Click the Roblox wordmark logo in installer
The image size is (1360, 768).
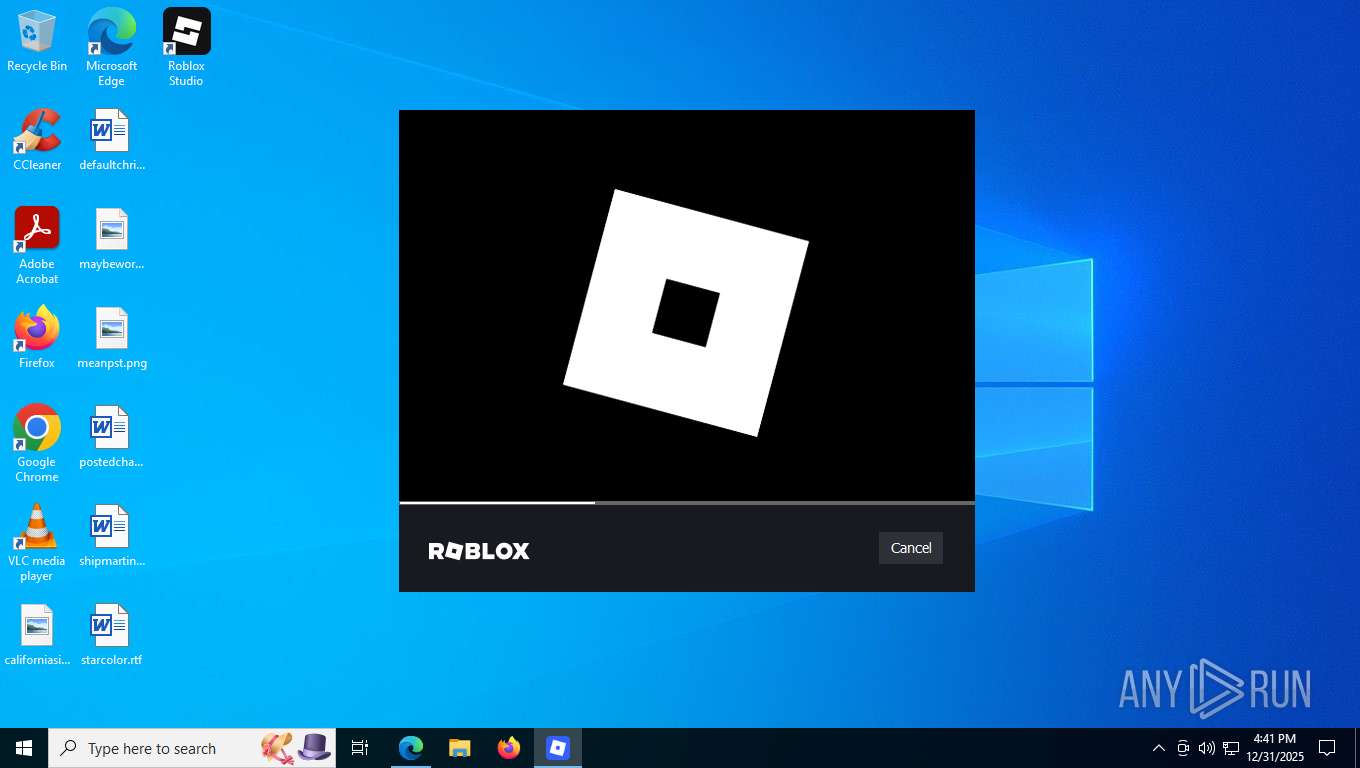click(479, 551)
